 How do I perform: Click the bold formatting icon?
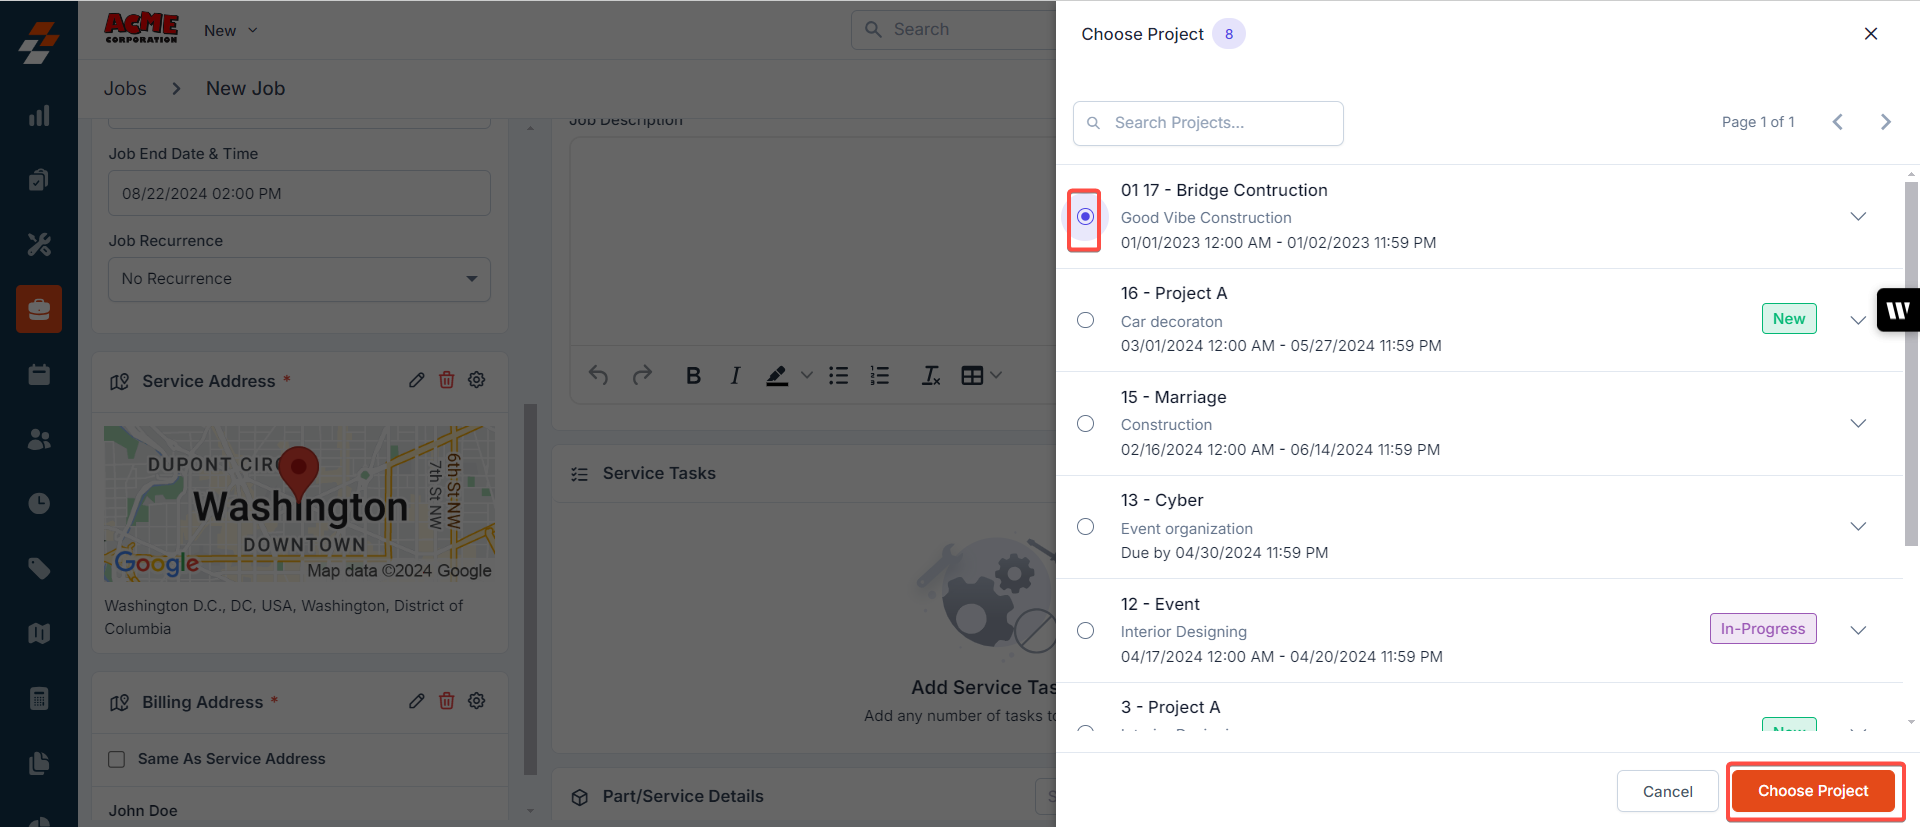(x=693, y=376)
